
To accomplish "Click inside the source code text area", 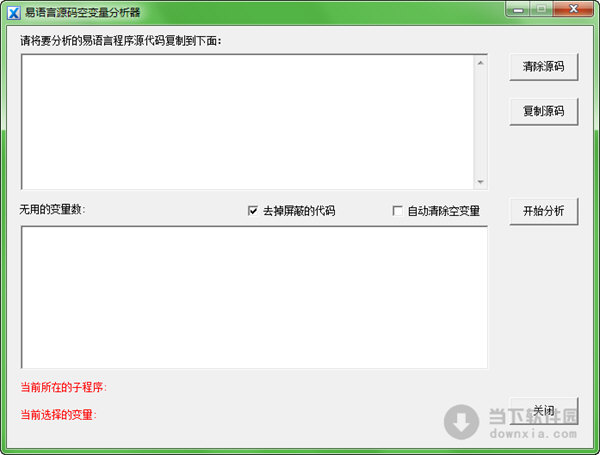I will [247, 122].
